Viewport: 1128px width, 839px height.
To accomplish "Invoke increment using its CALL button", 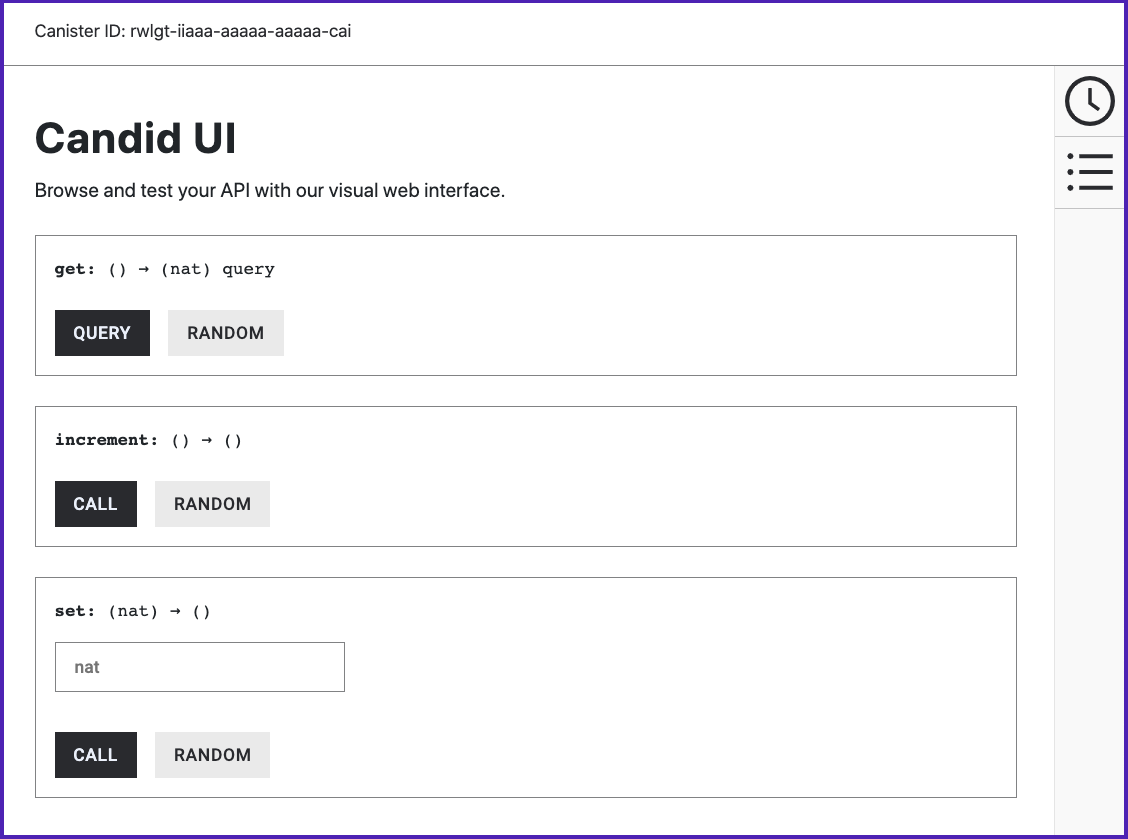I will pos(95,503).
